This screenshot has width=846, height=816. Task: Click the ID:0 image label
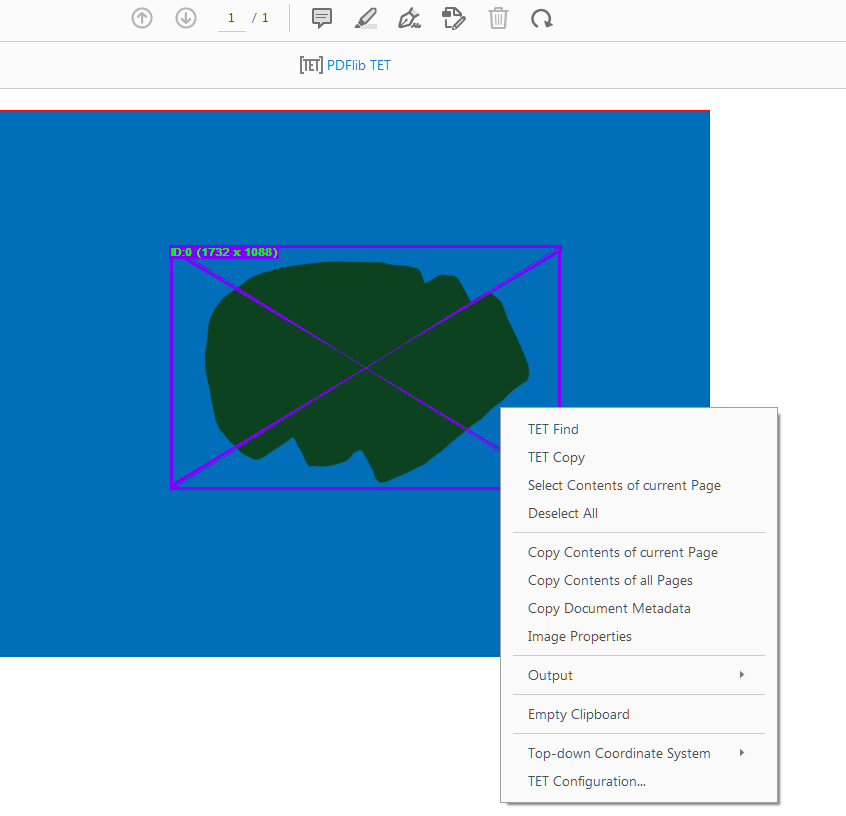pos(225,252)
